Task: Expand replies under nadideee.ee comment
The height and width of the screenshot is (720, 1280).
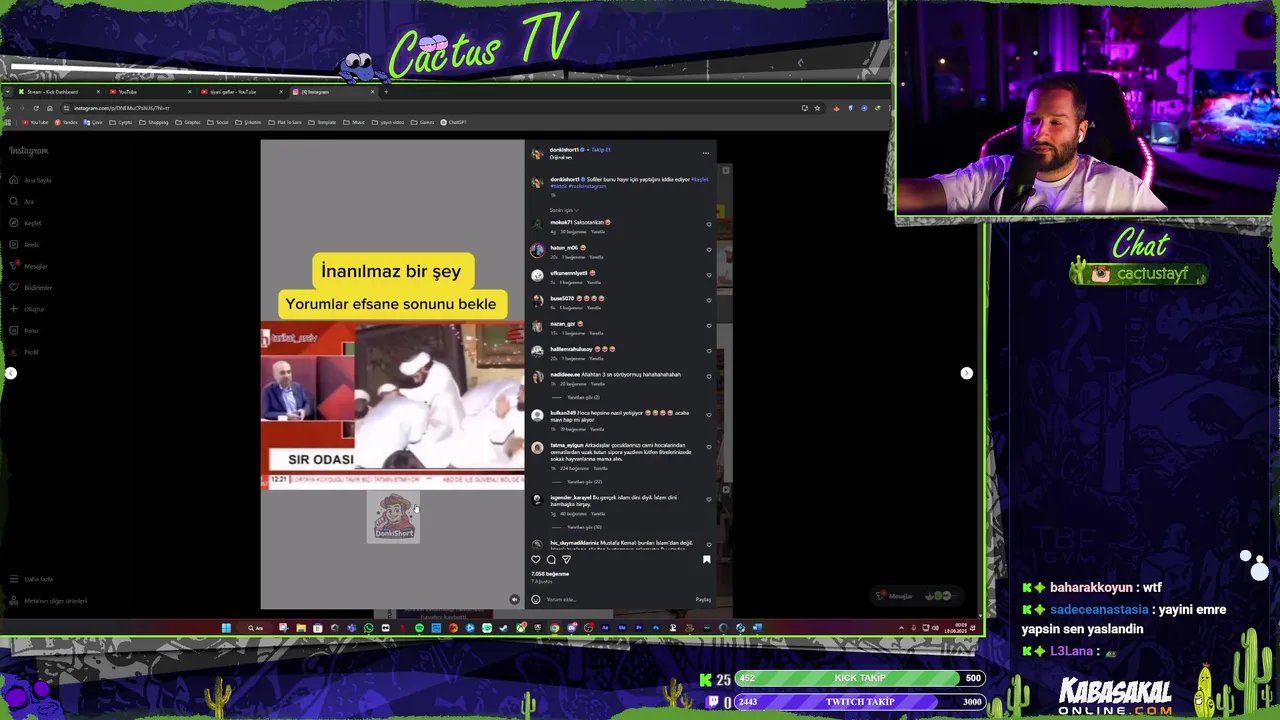Action: pyautogui.click(x=583, y=397)
